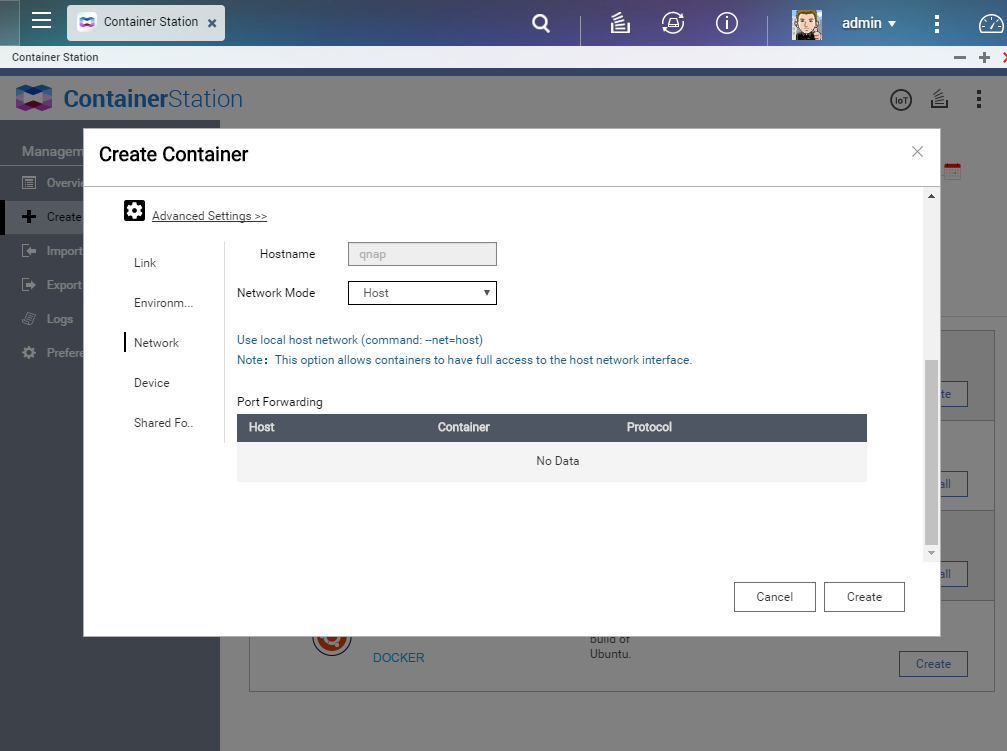The image size is (1007, 751).
Task: Open Container Station three-dot options menu
Action: point(979,99)
